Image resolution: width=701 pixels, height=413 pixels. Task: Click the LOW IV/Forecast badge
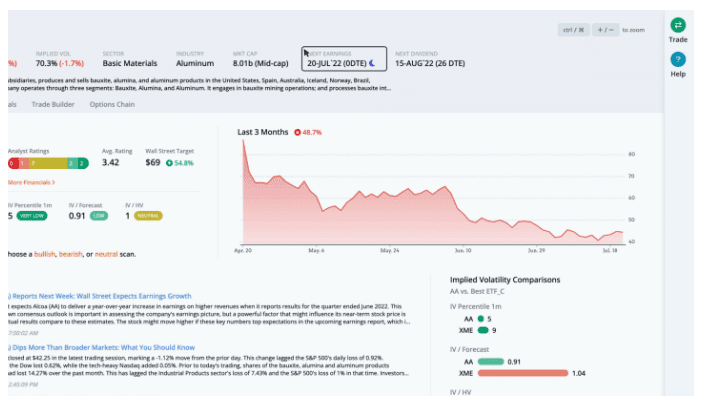point(98,215)
